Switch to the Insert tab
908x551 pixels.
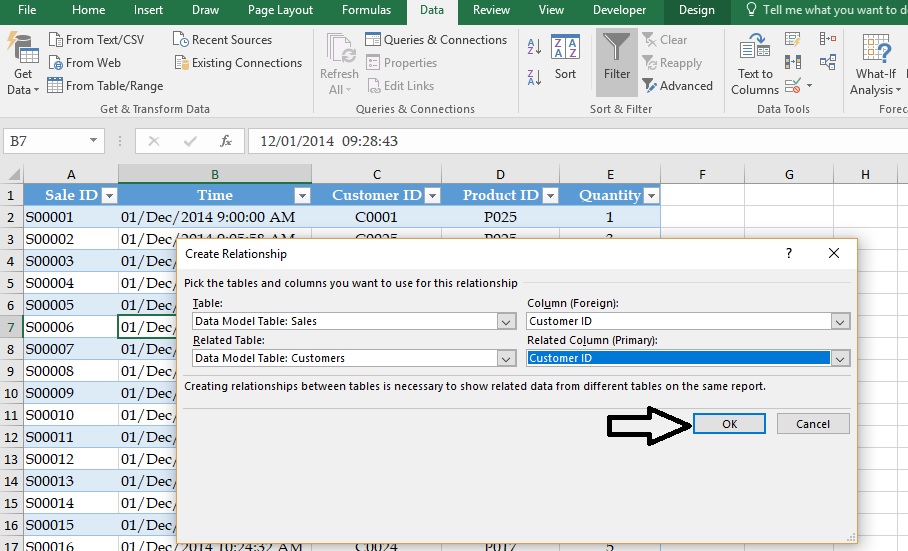148,10
